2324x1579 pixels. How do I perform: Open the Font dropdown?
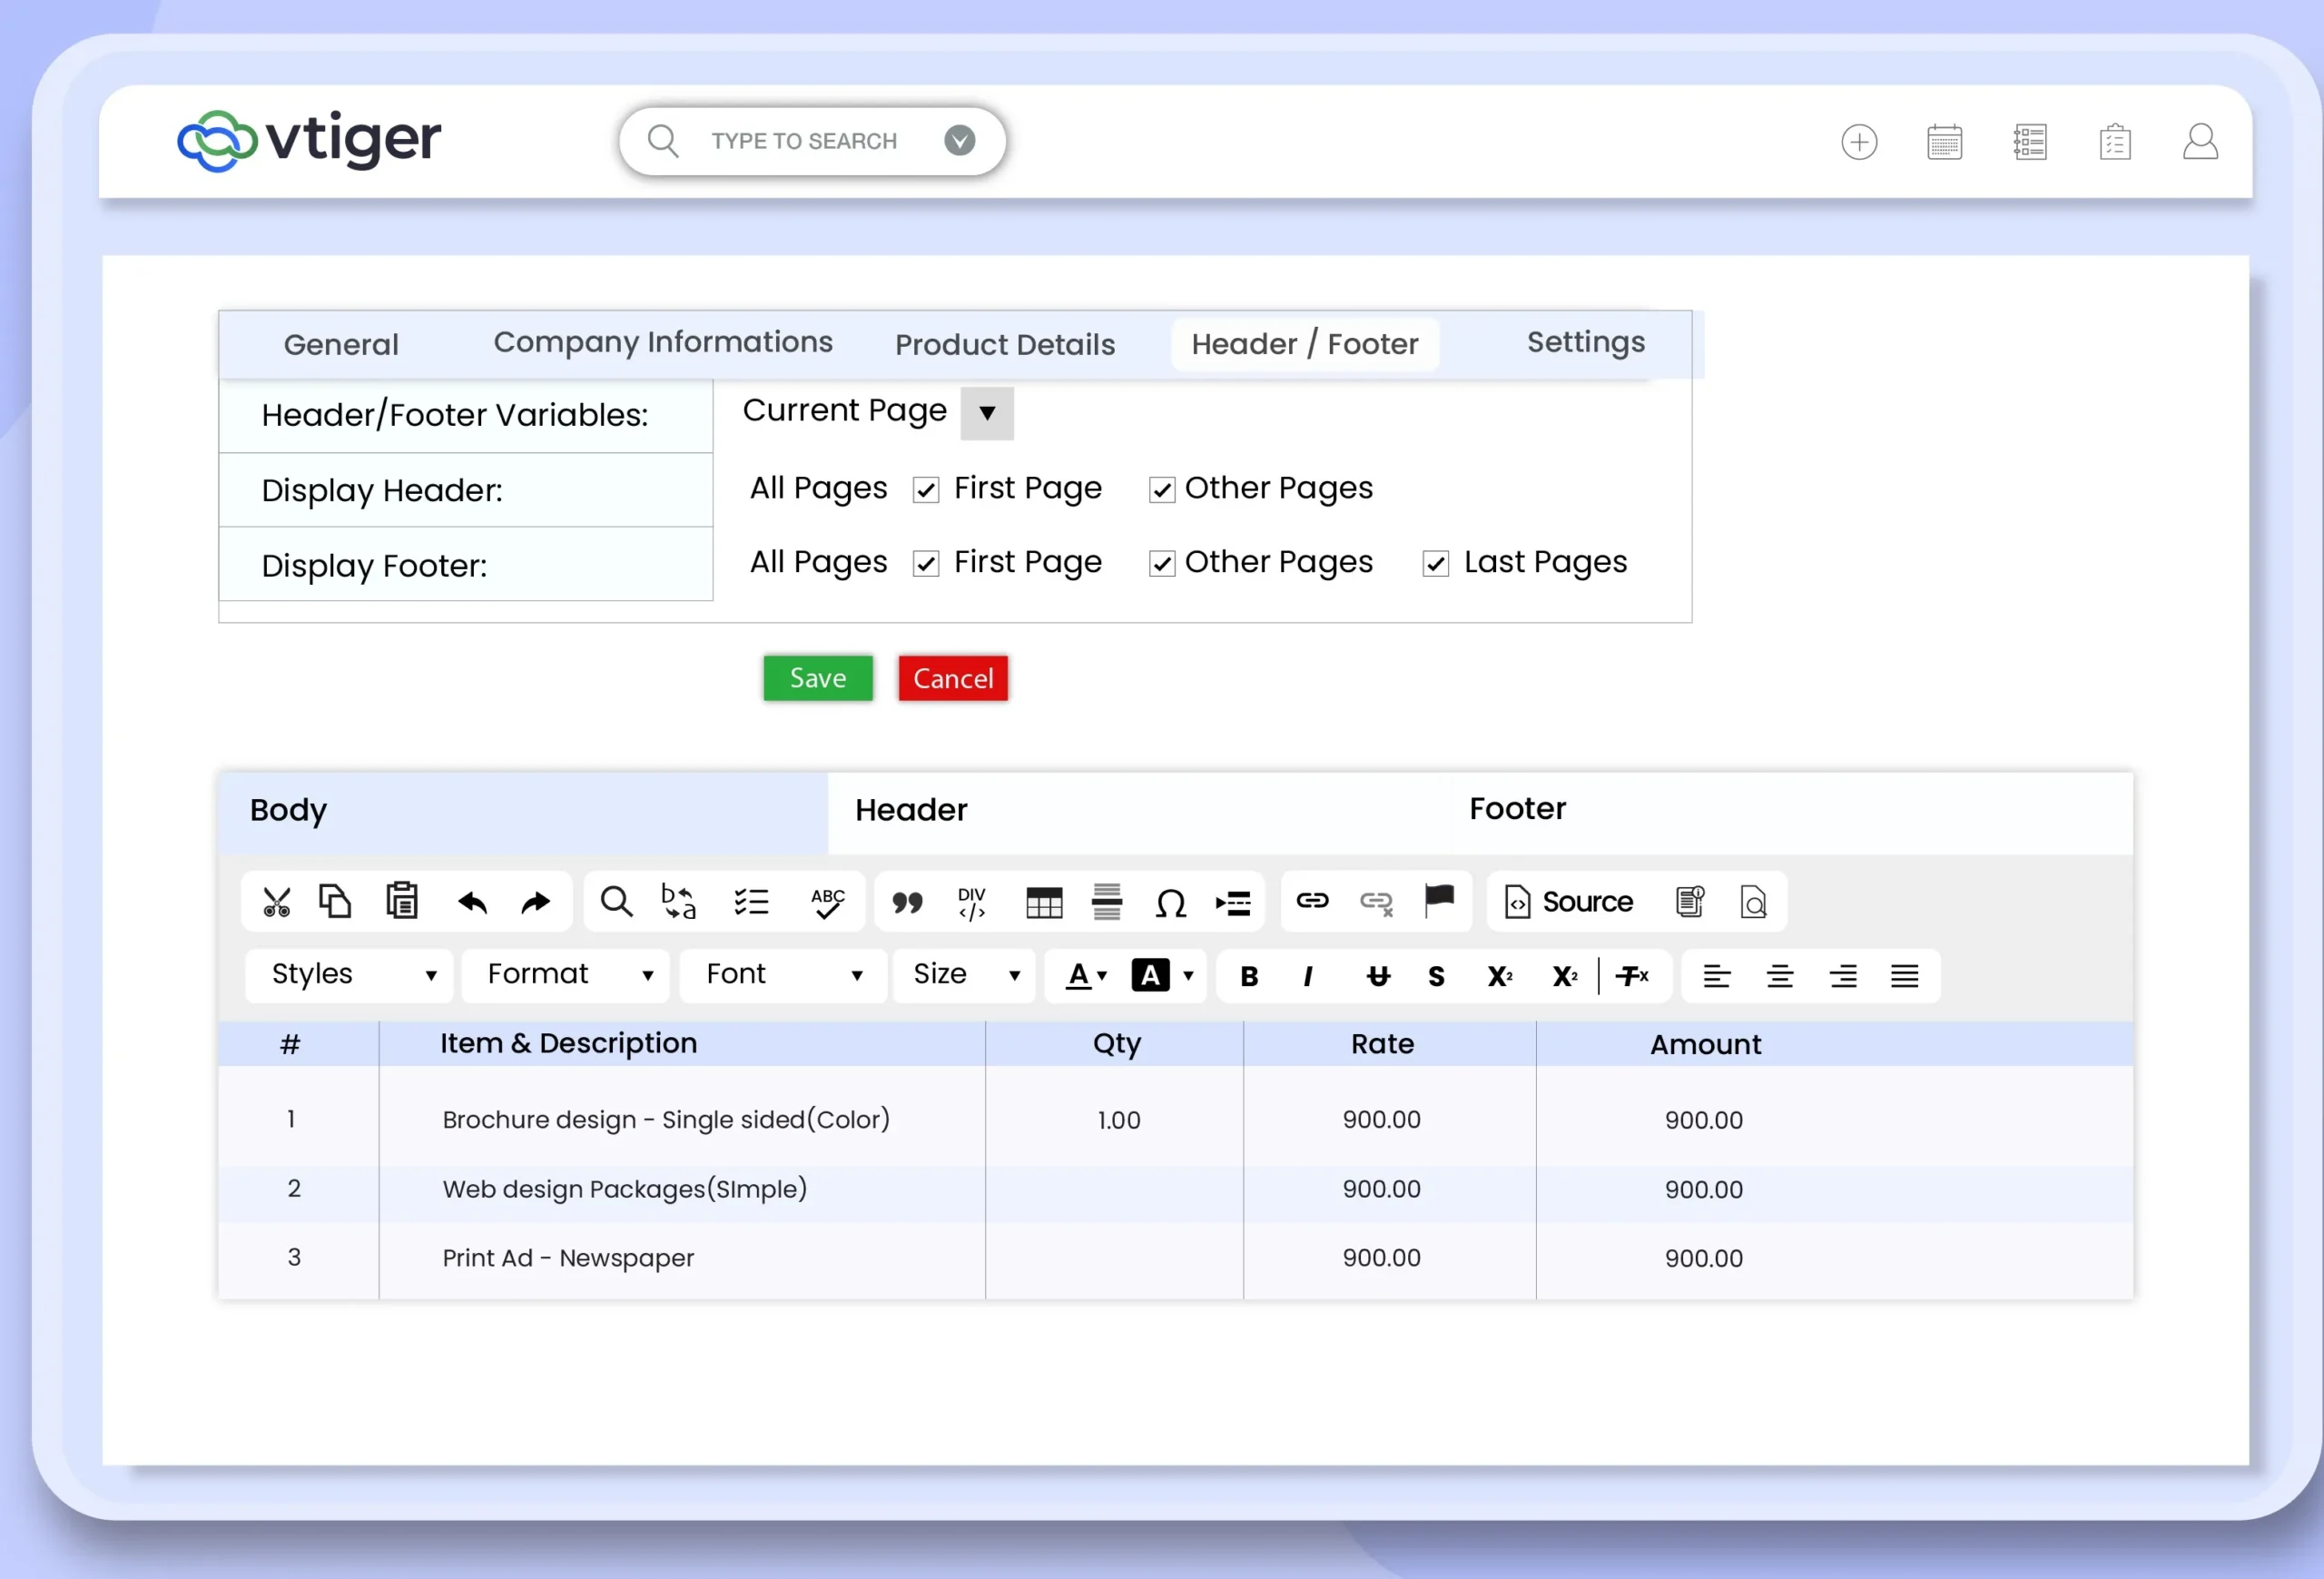[782, 975]
